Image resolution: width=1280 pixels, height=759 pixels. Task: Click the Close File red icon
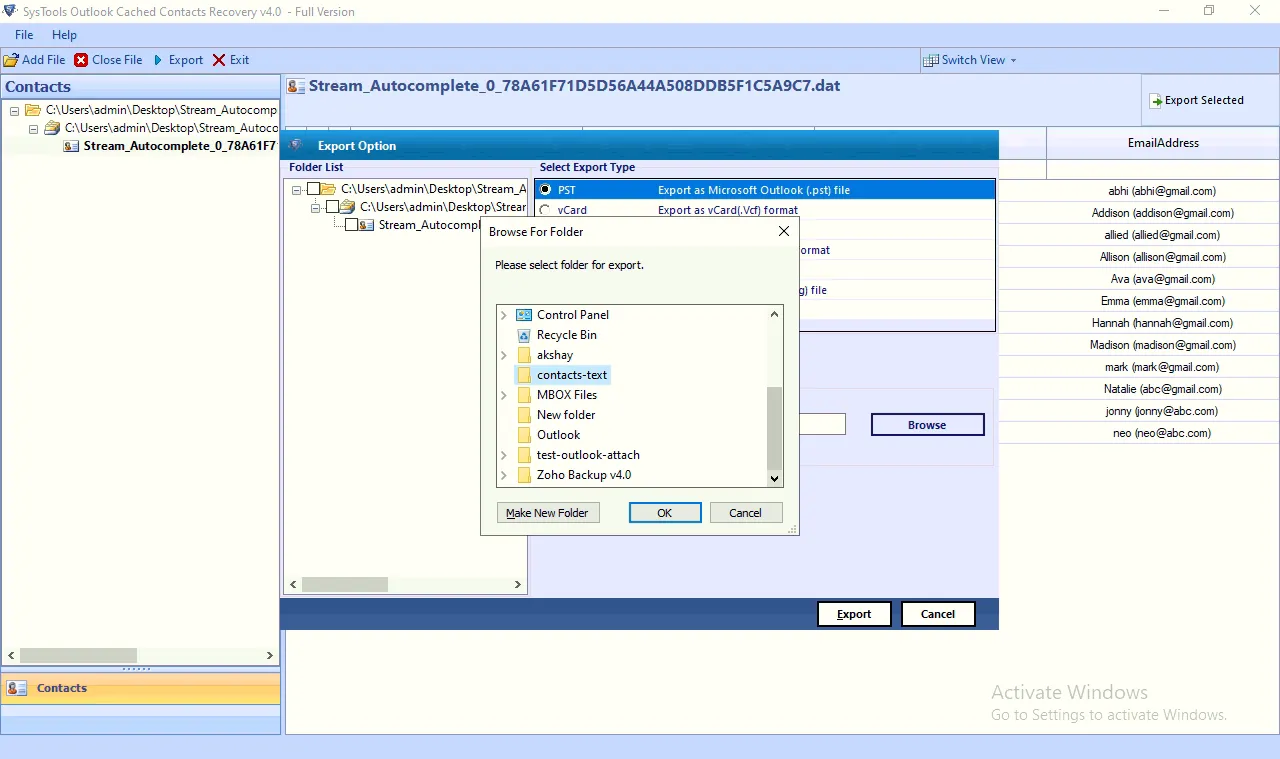pyautogui.click(x=80, y=59)
